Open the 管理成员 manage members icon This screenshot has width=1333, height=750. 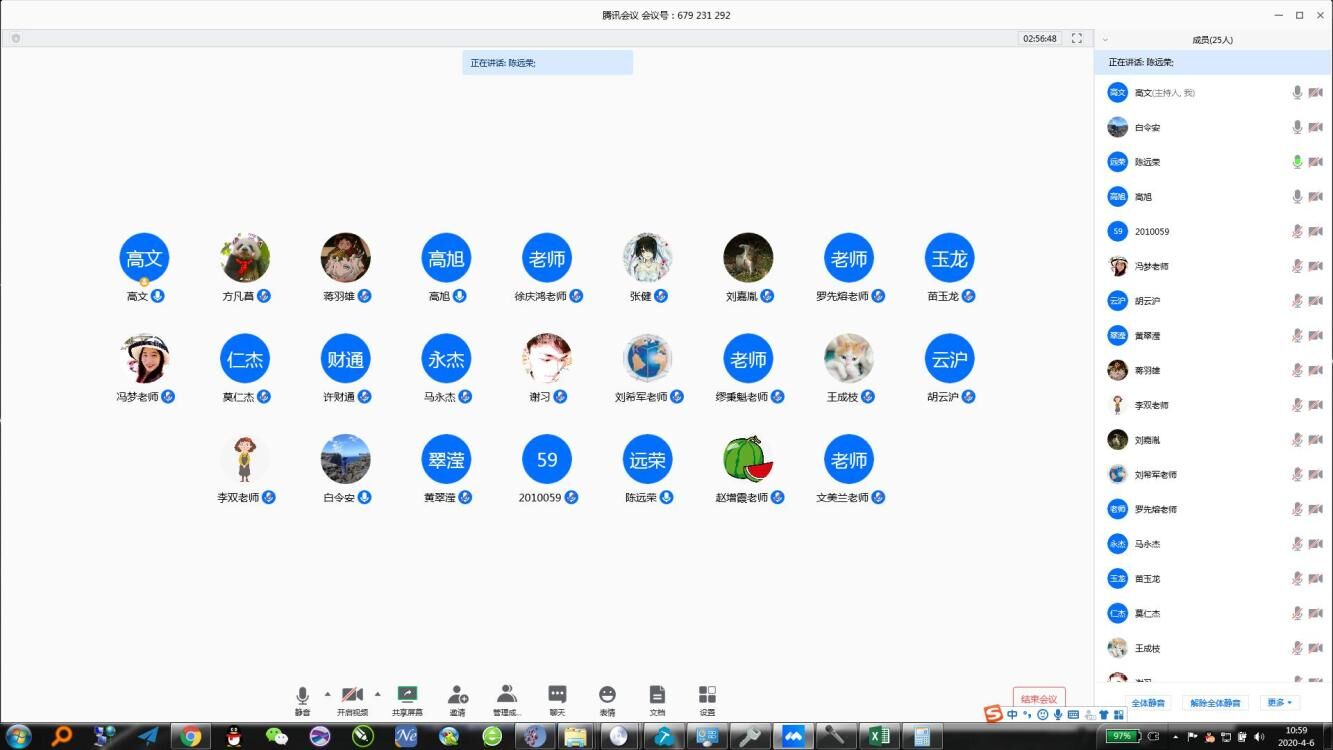click(507, 695)
